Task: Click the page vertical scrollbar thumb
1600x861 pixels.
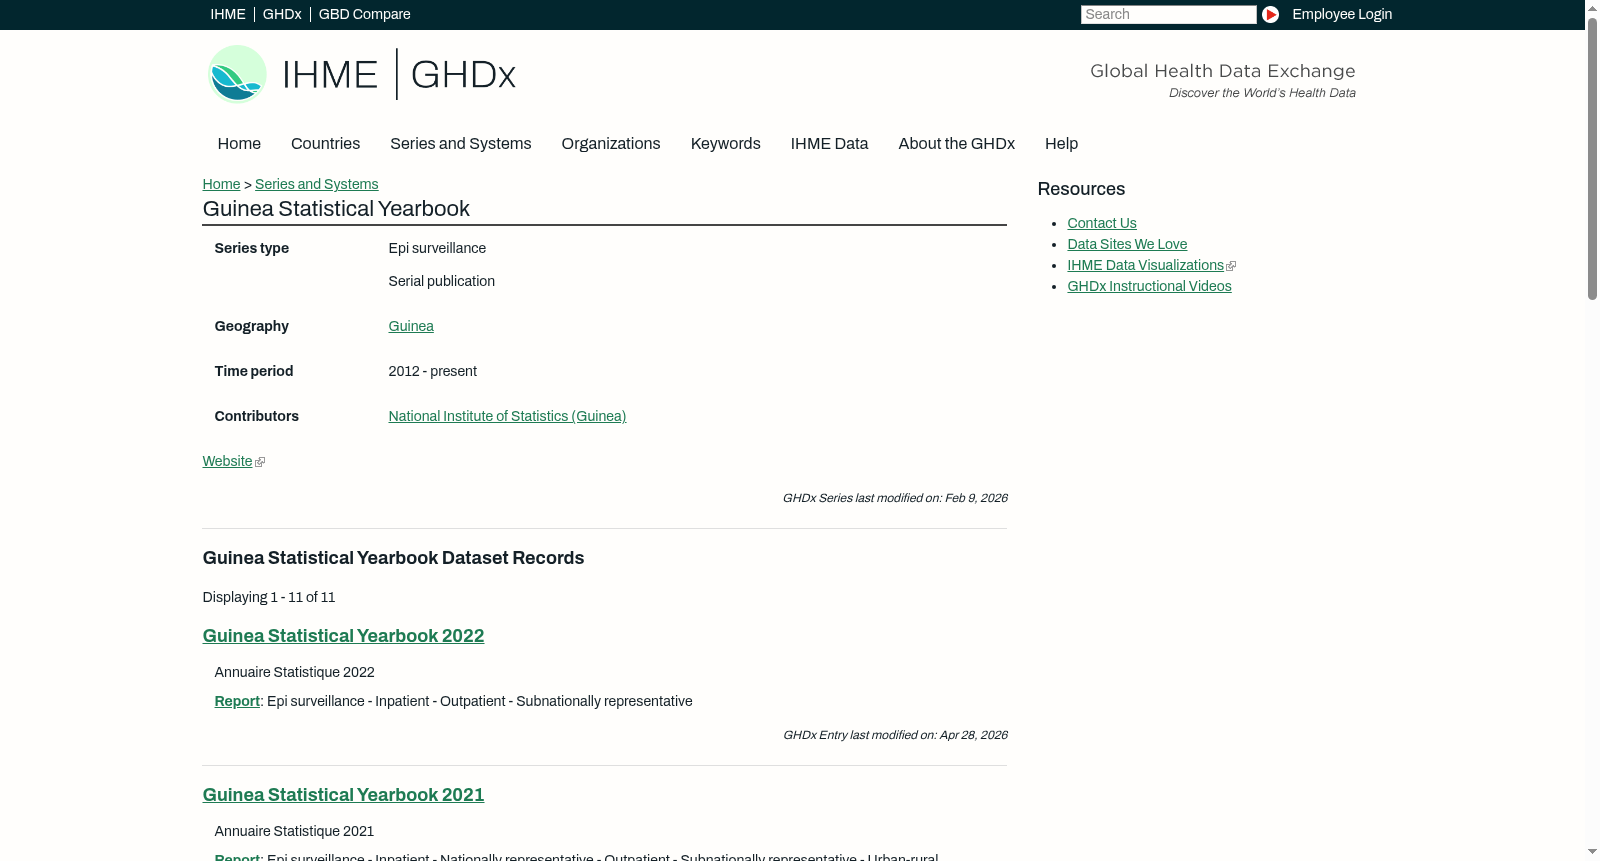Action: [1592, 158]
